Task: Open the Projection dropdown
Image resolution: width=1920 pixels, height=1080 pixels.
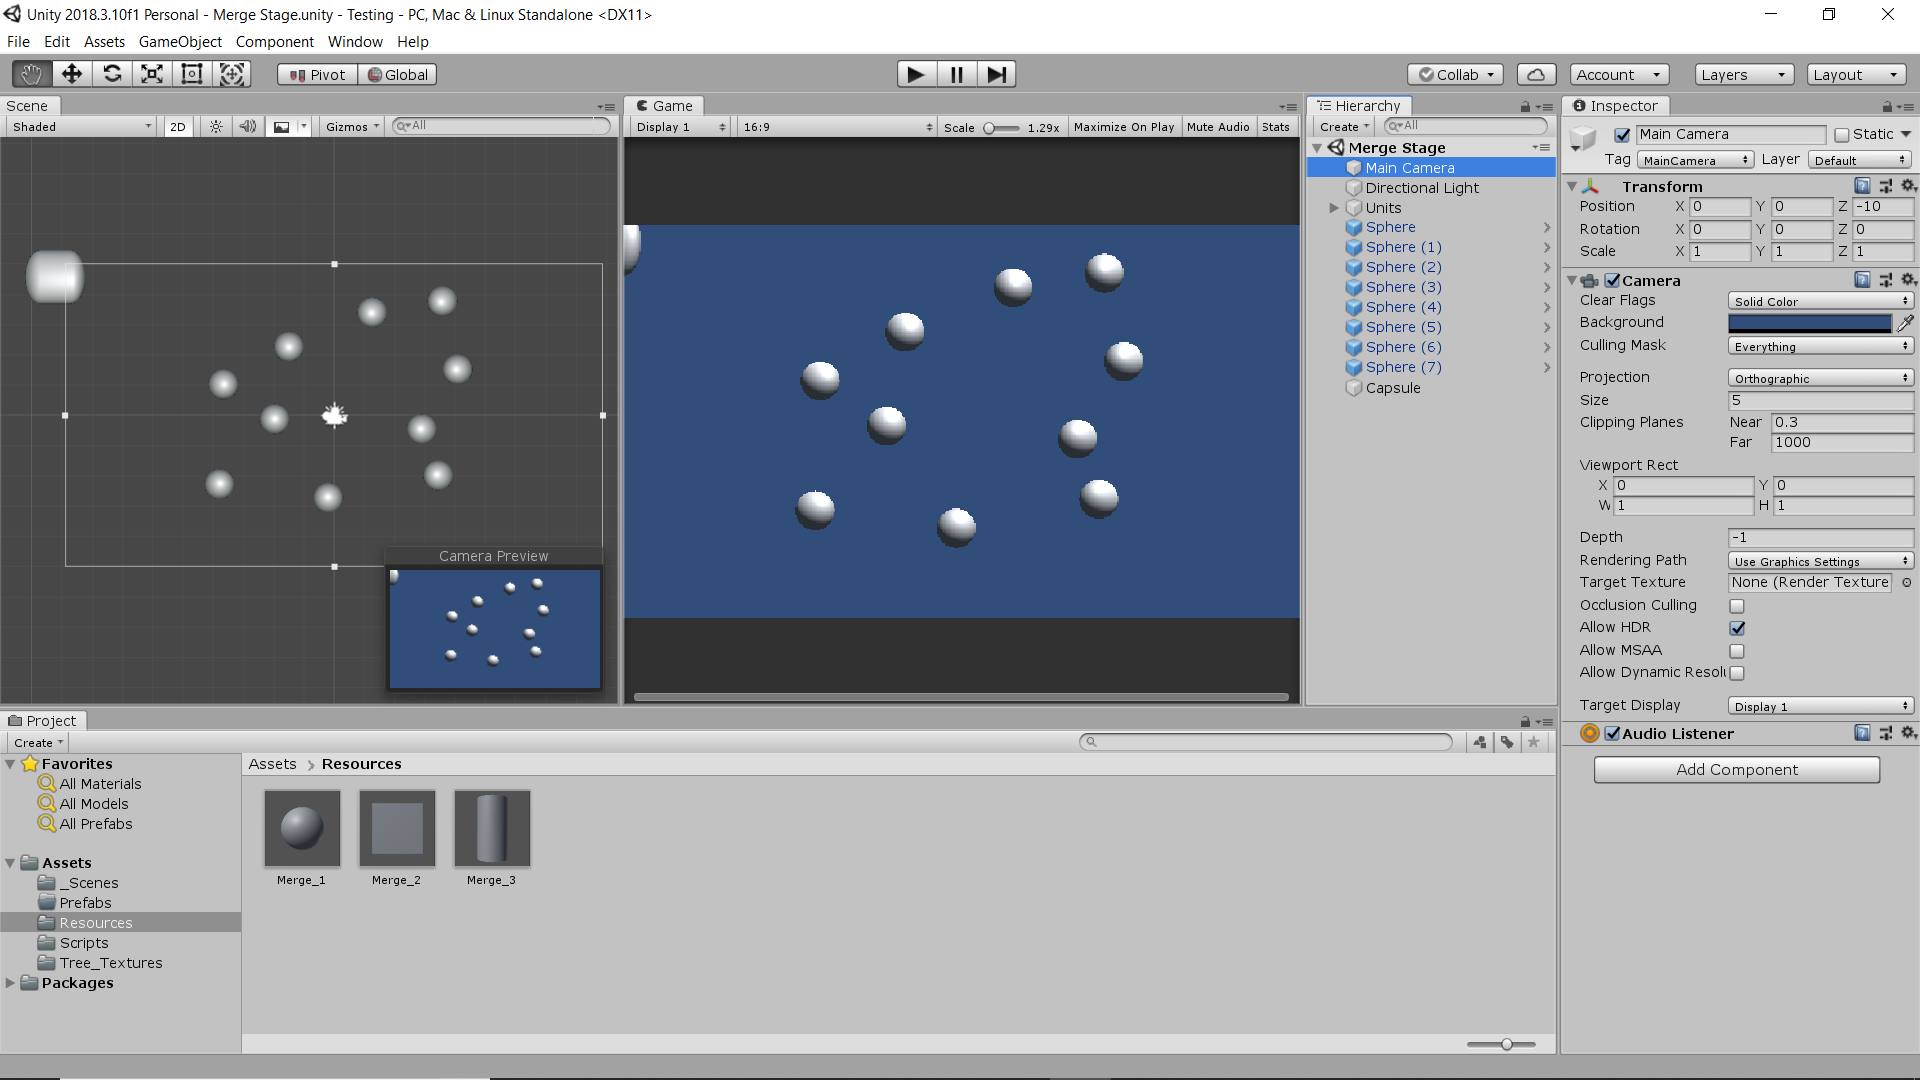Action: pos(1820,378)
